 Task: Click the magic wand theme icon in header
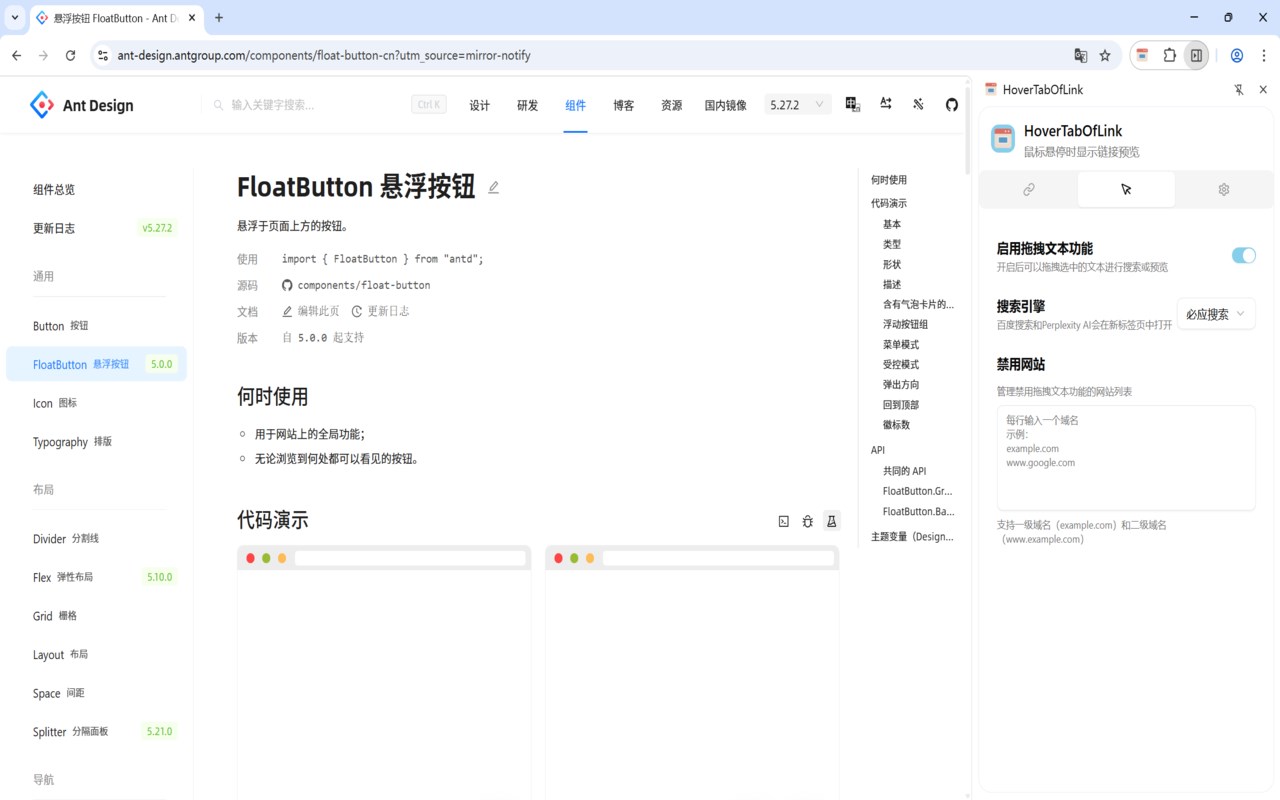(x=918, y=105)
